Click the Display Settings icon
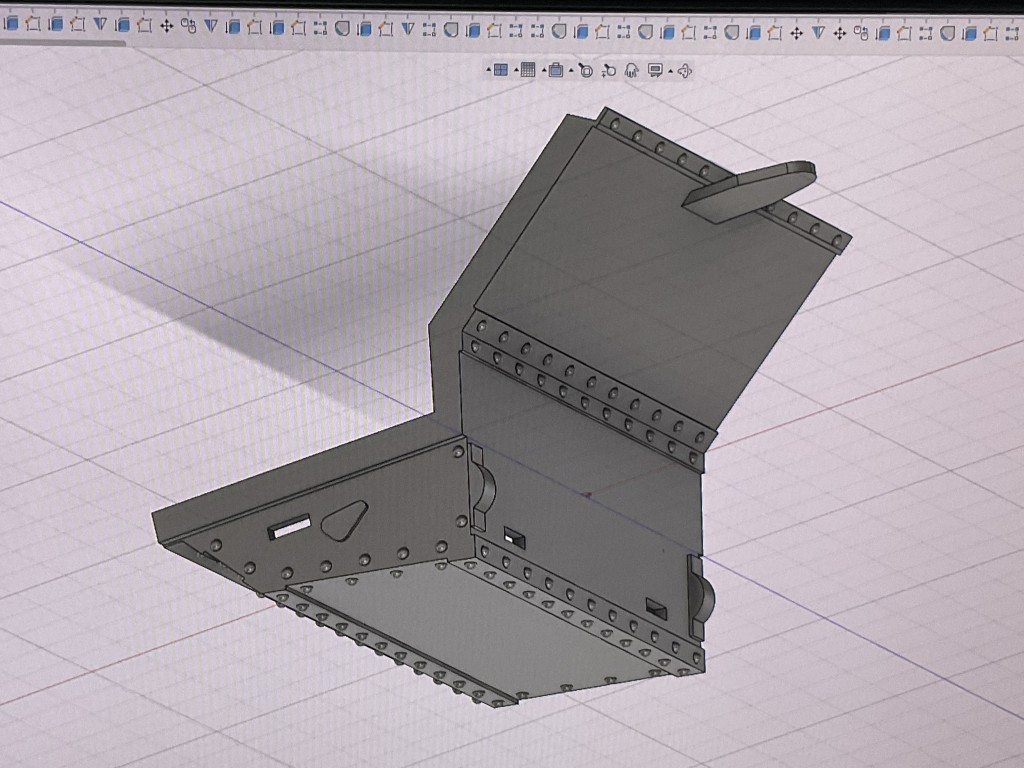 tap(556, 71)
